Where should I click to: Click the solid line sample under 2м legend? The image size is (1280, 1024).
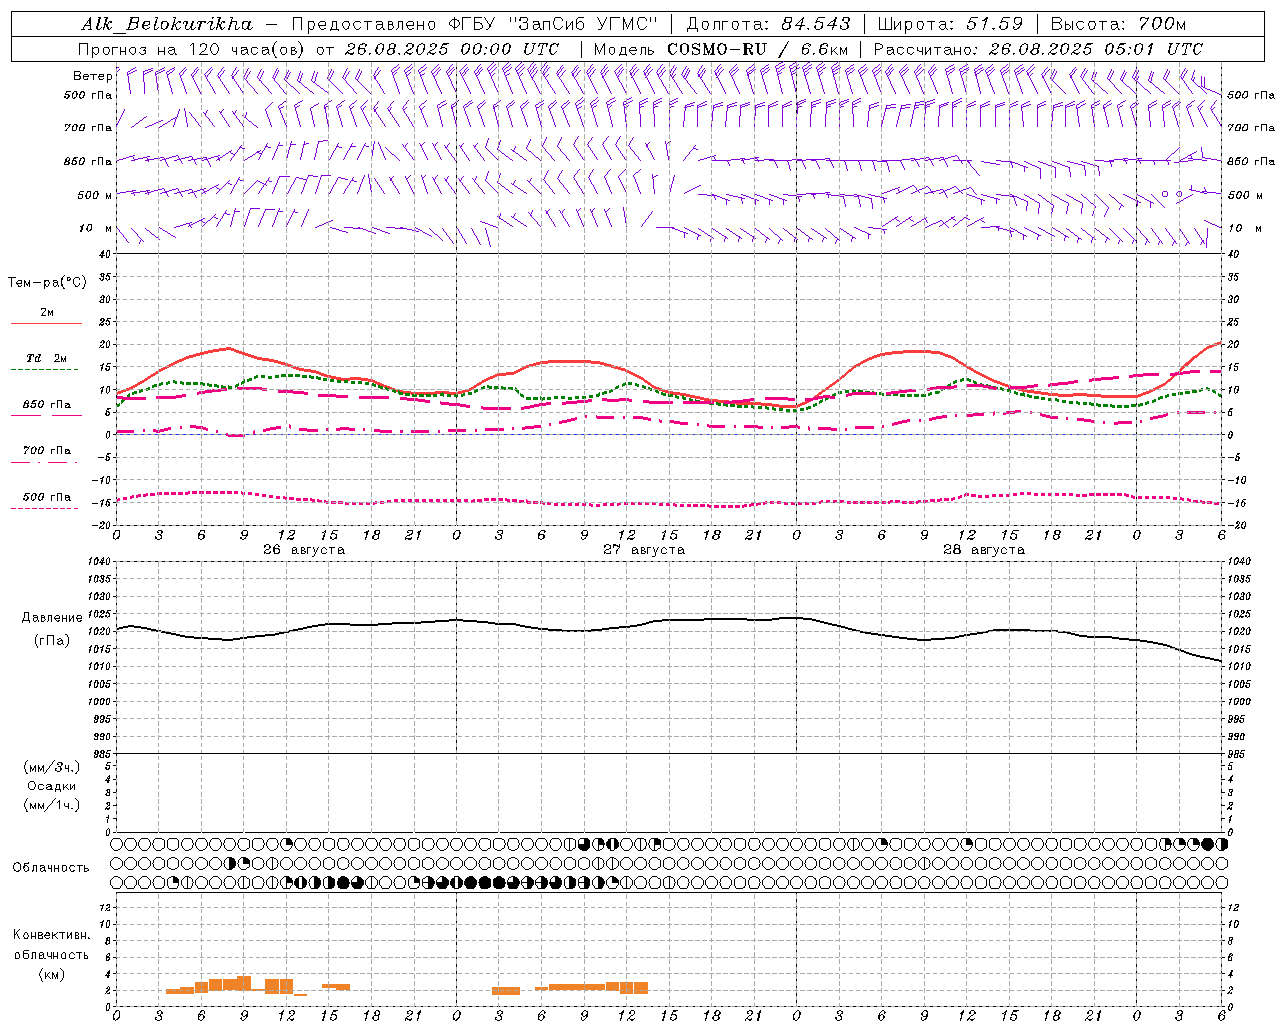(46, 324)
